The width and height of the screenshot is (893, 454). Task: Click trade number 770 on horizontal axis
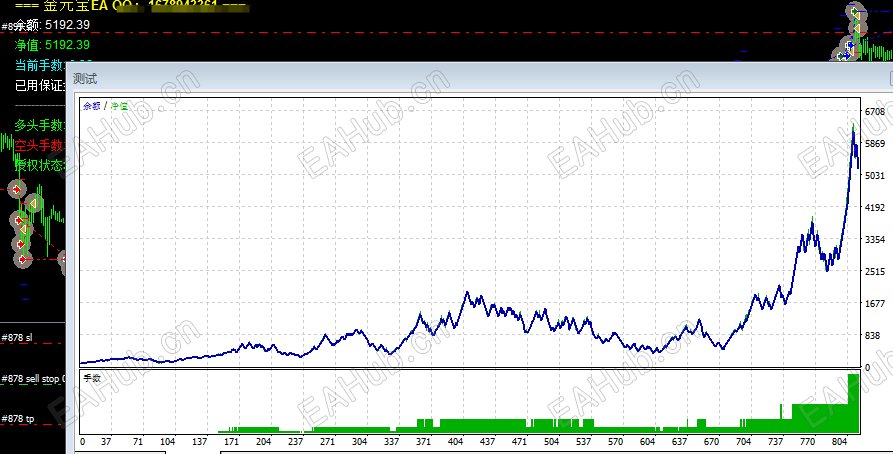[808, 441]
